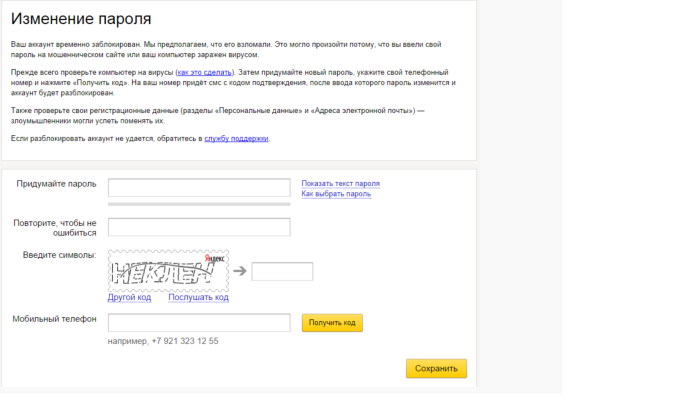The height and width of the screenshot is (400, 680).
Task: Play audio captcha with 'Послушать код'
Action: (198, 297)
